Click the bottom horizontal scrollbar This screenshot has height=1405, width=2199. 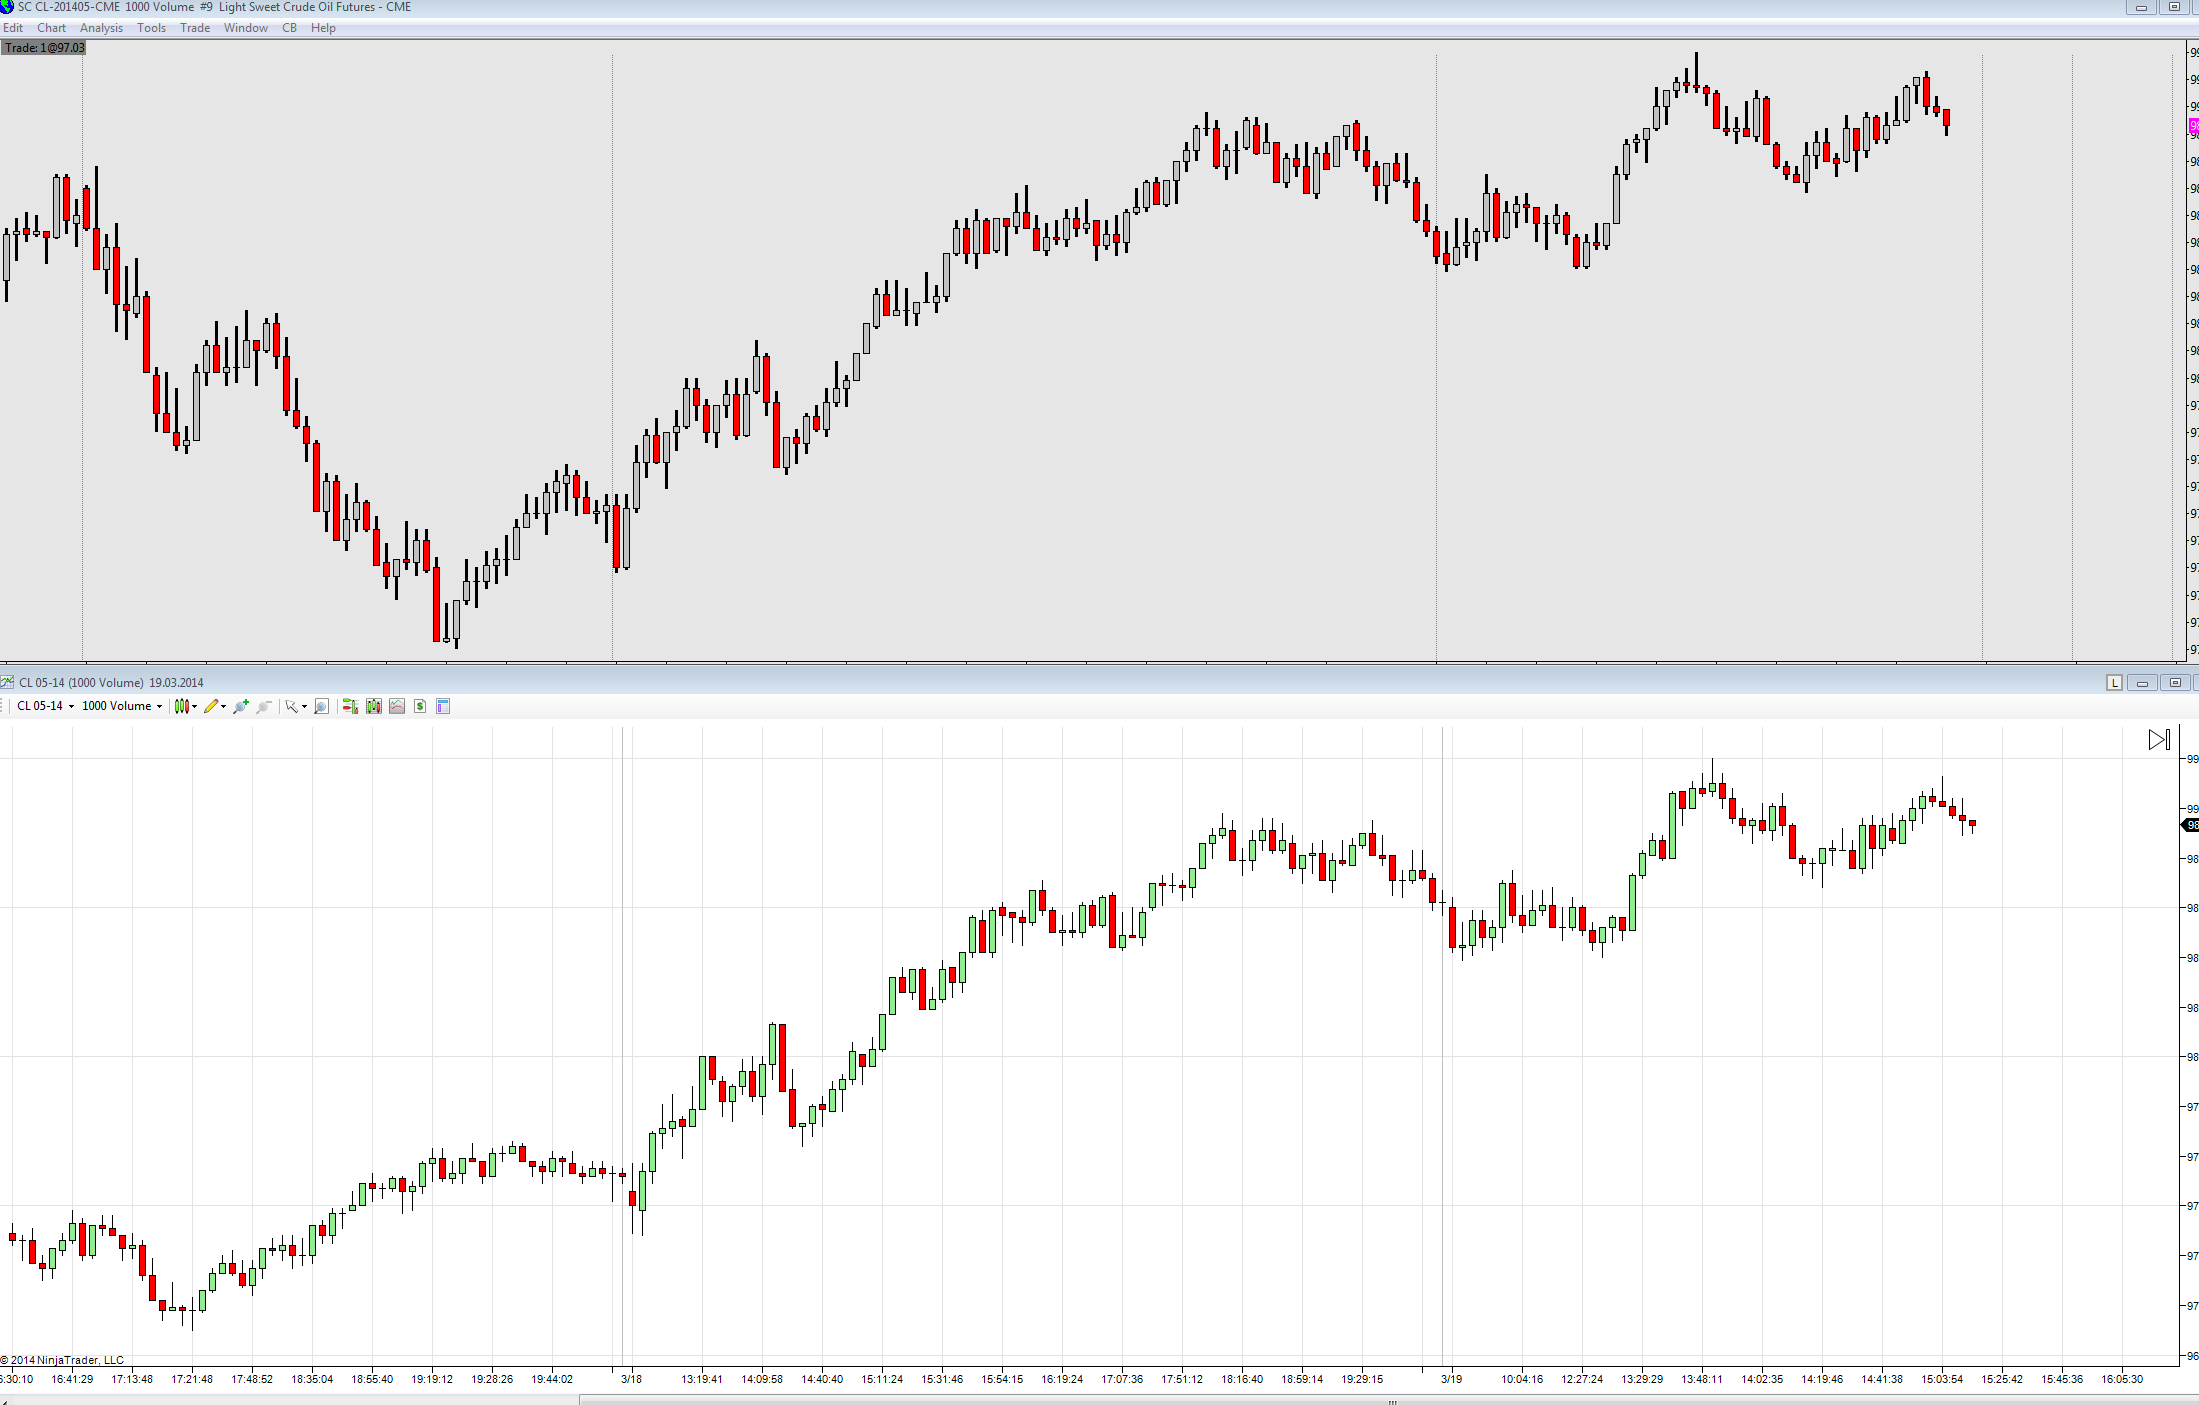(x=1390, y=1401)
